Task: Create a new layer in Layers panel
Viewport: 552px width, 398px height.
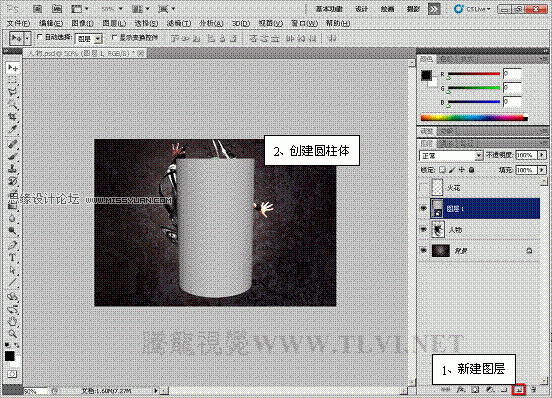Action: [x=519, y=390]
